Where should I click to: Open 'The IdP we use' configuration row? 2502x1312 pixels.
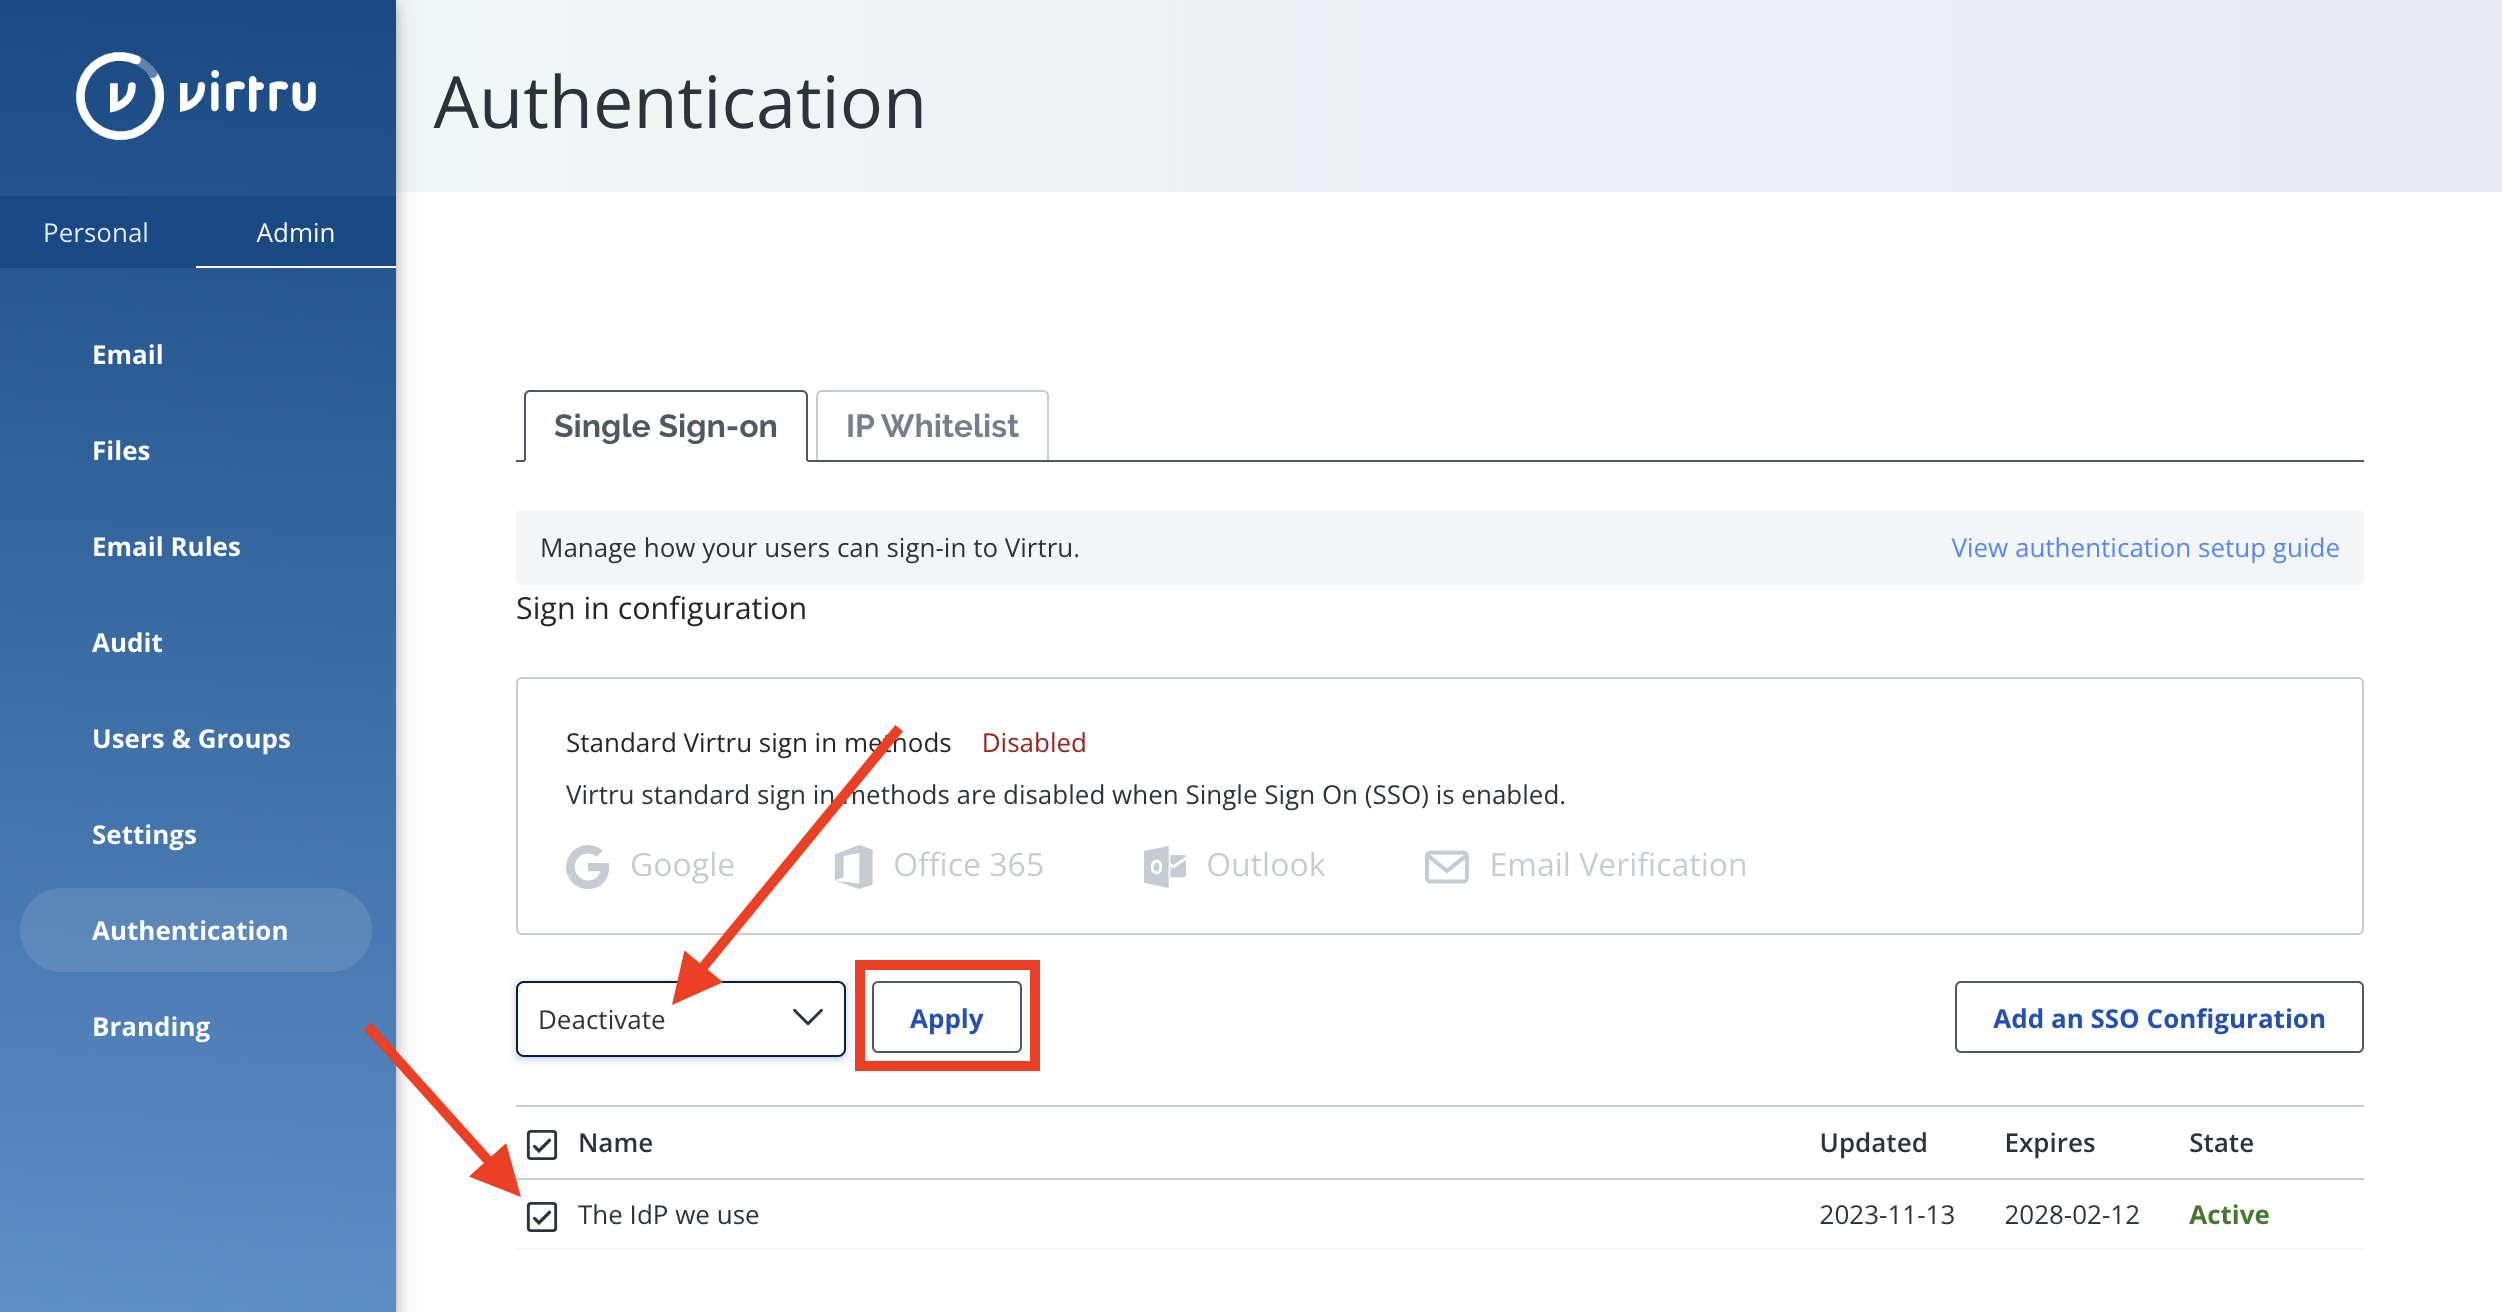[1440, 1215]
